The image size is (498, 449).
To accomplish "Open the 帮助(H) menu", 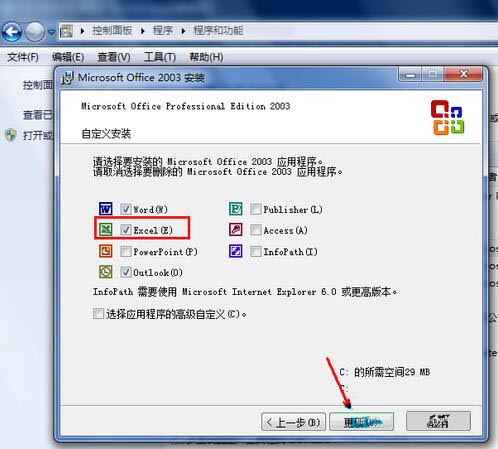I will coord(206,57).
